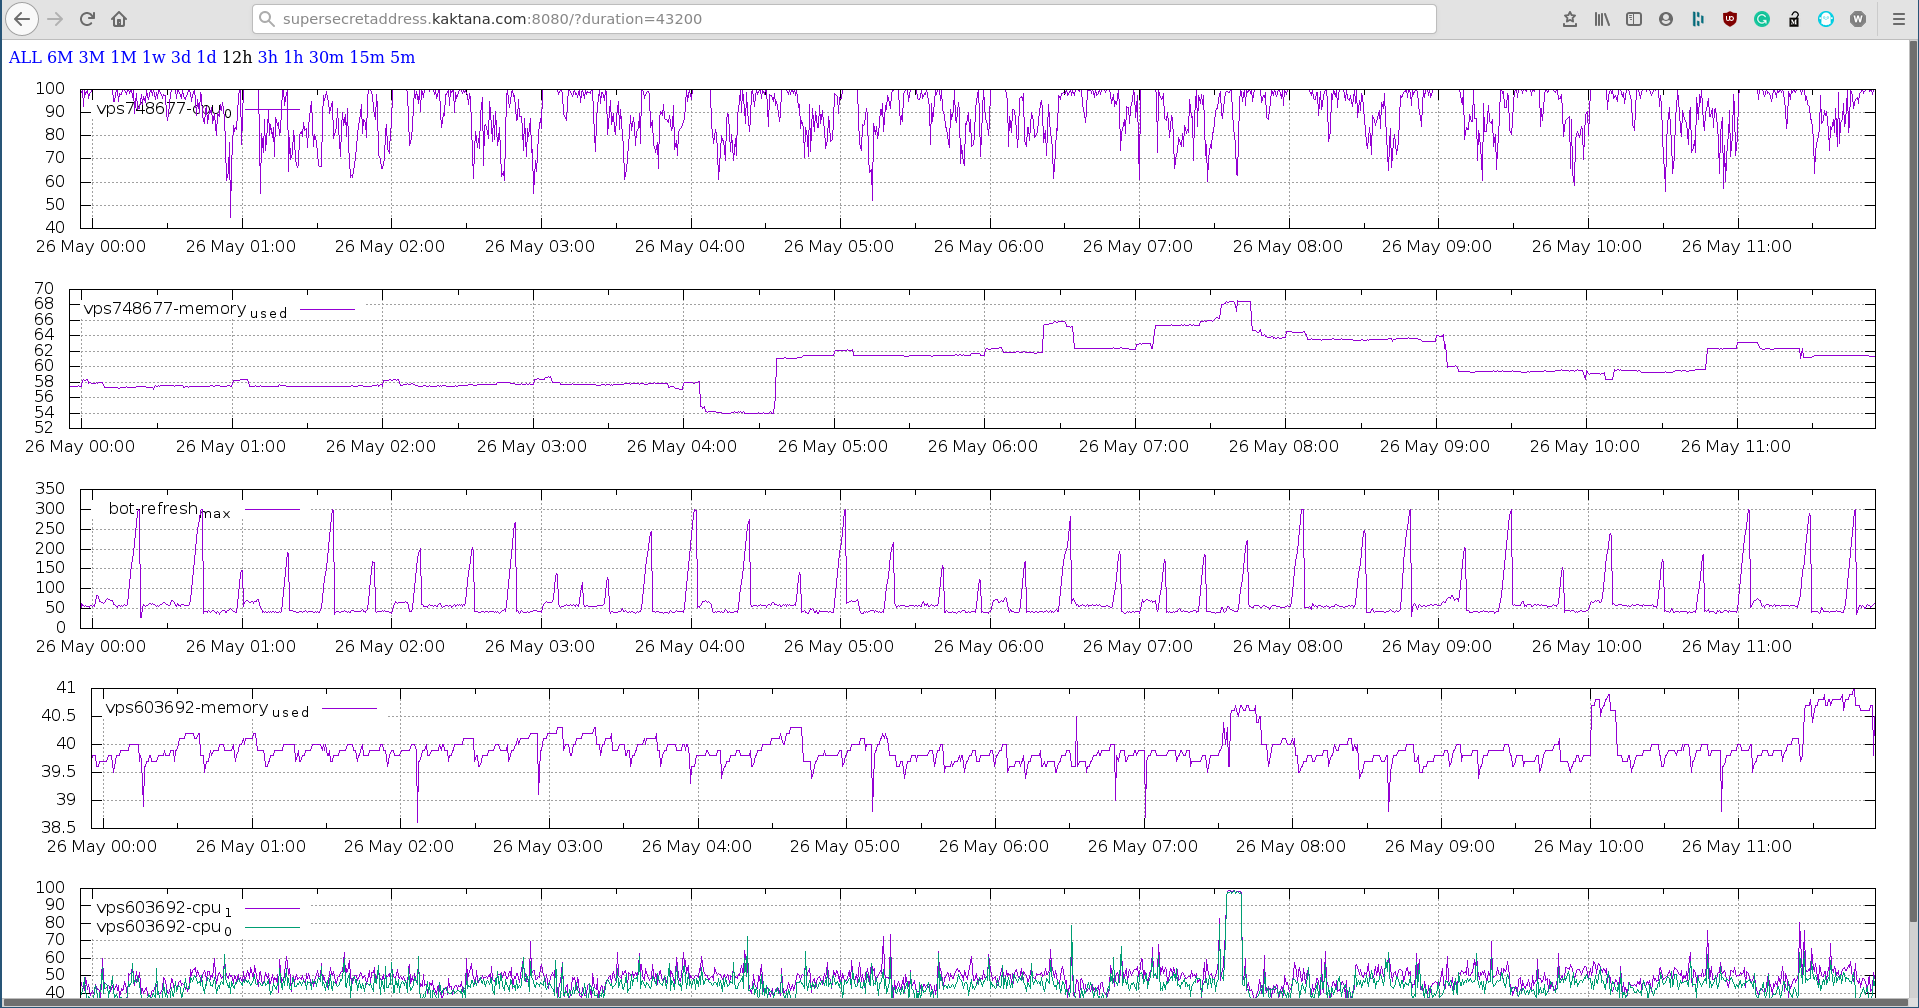Switch graphs to 1w range
The image size is (1919, 1008).
(x=154, y=57)
